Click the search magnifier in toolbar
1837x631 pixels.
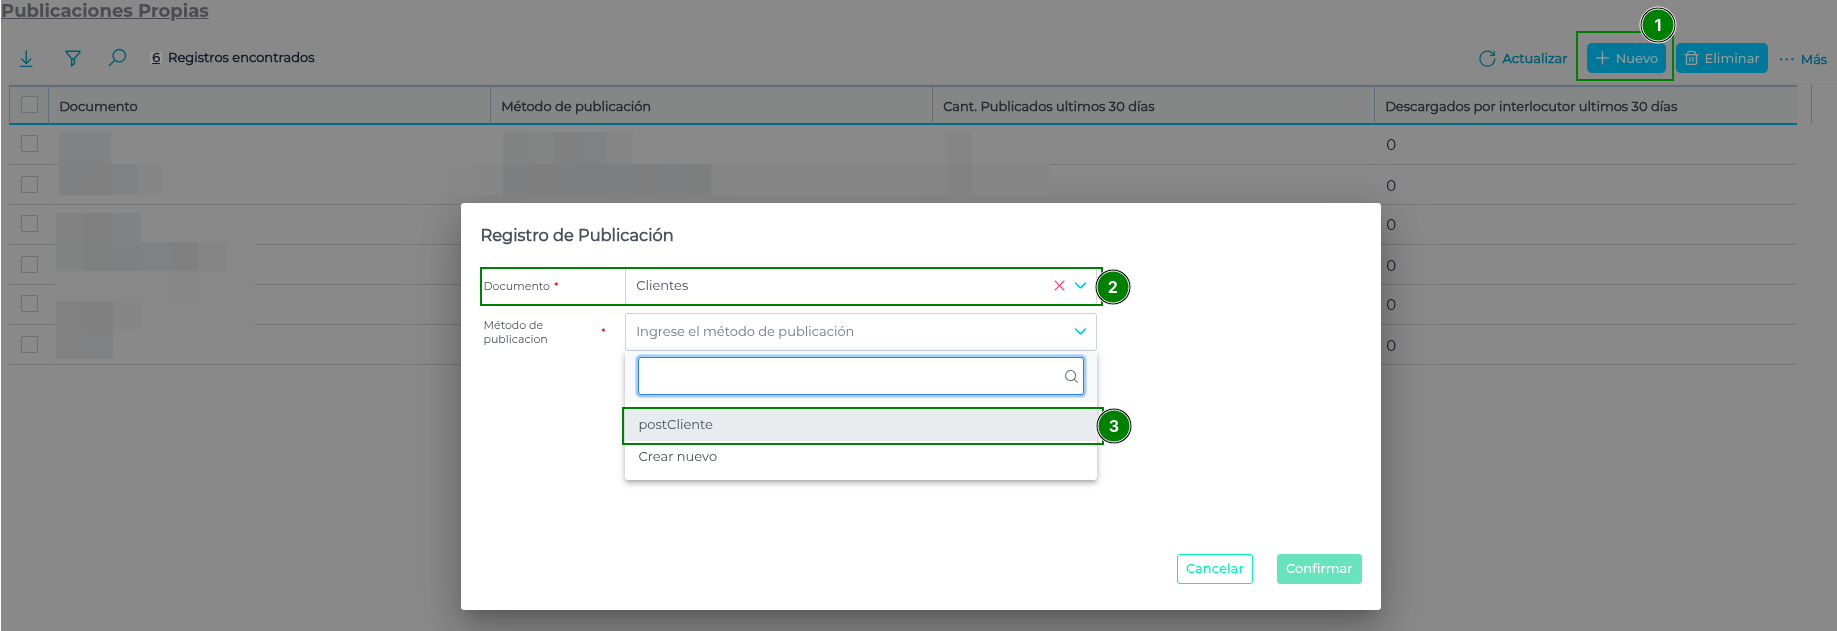point(117,57)
